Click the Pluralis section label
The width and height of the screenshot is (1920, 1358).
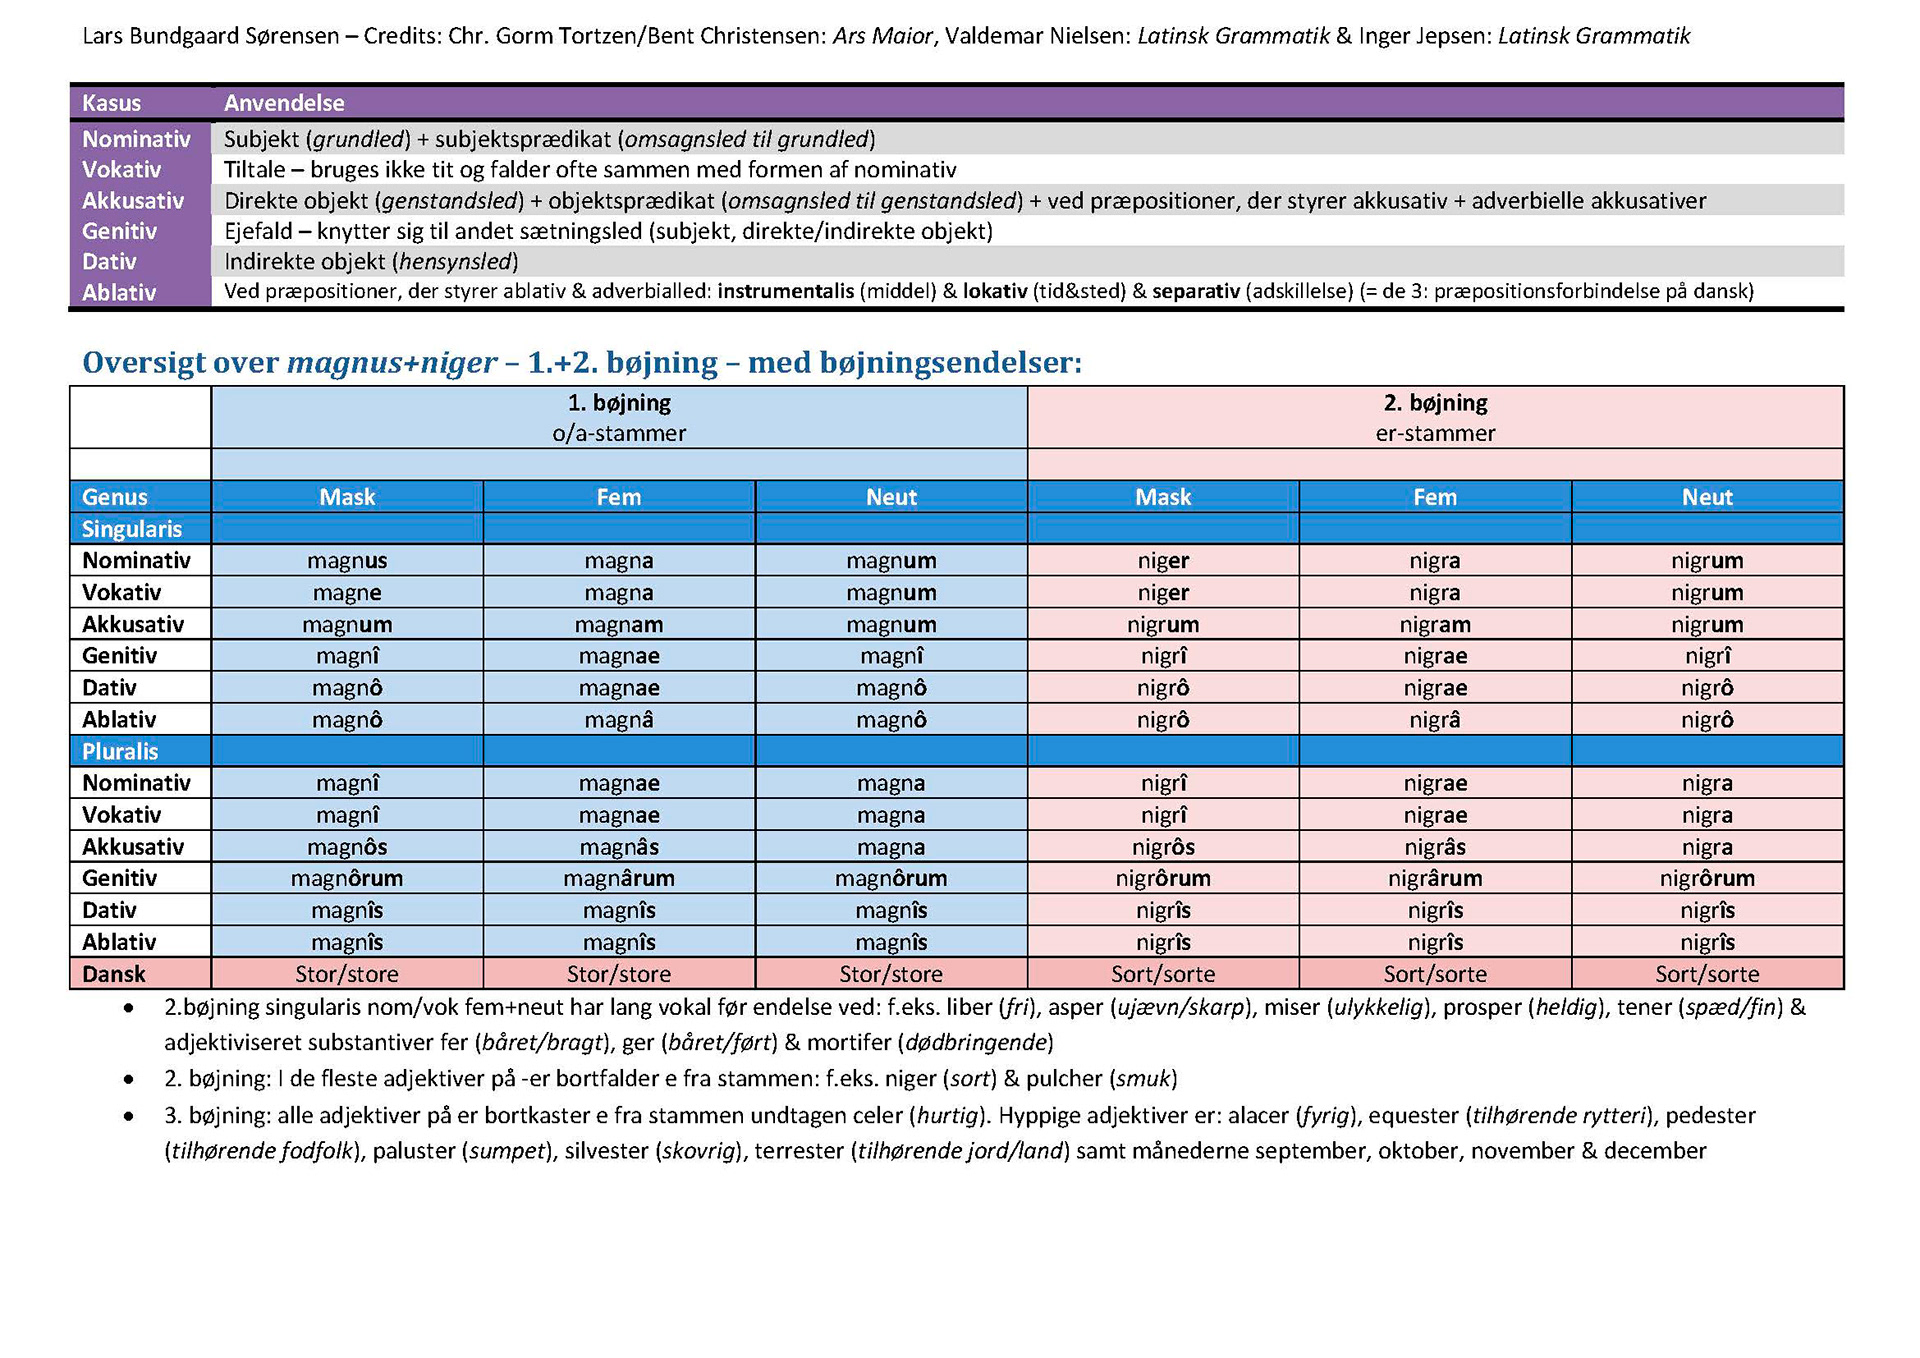(120, 751)
